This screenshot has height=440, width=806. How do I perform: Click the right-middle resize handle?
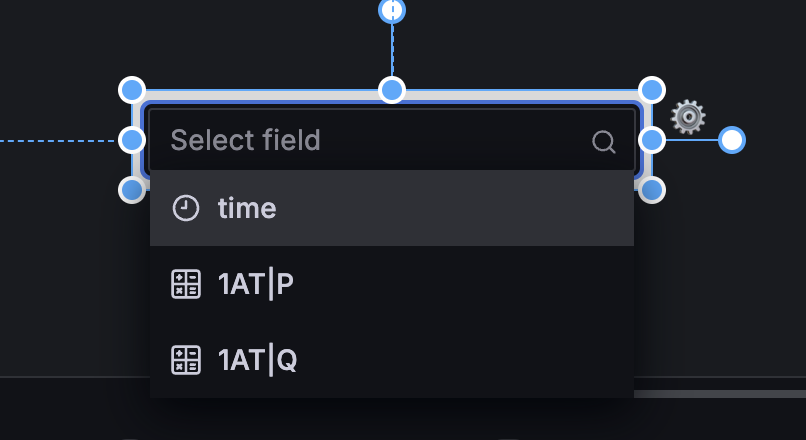(x=652, y=140)
